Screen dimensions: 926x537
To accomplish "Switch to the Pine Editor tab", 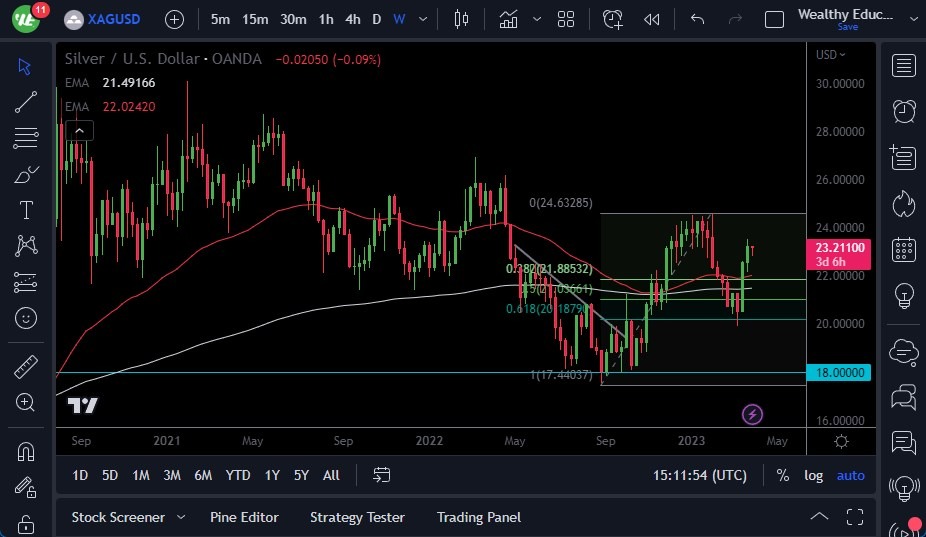I will click(244, 517).
